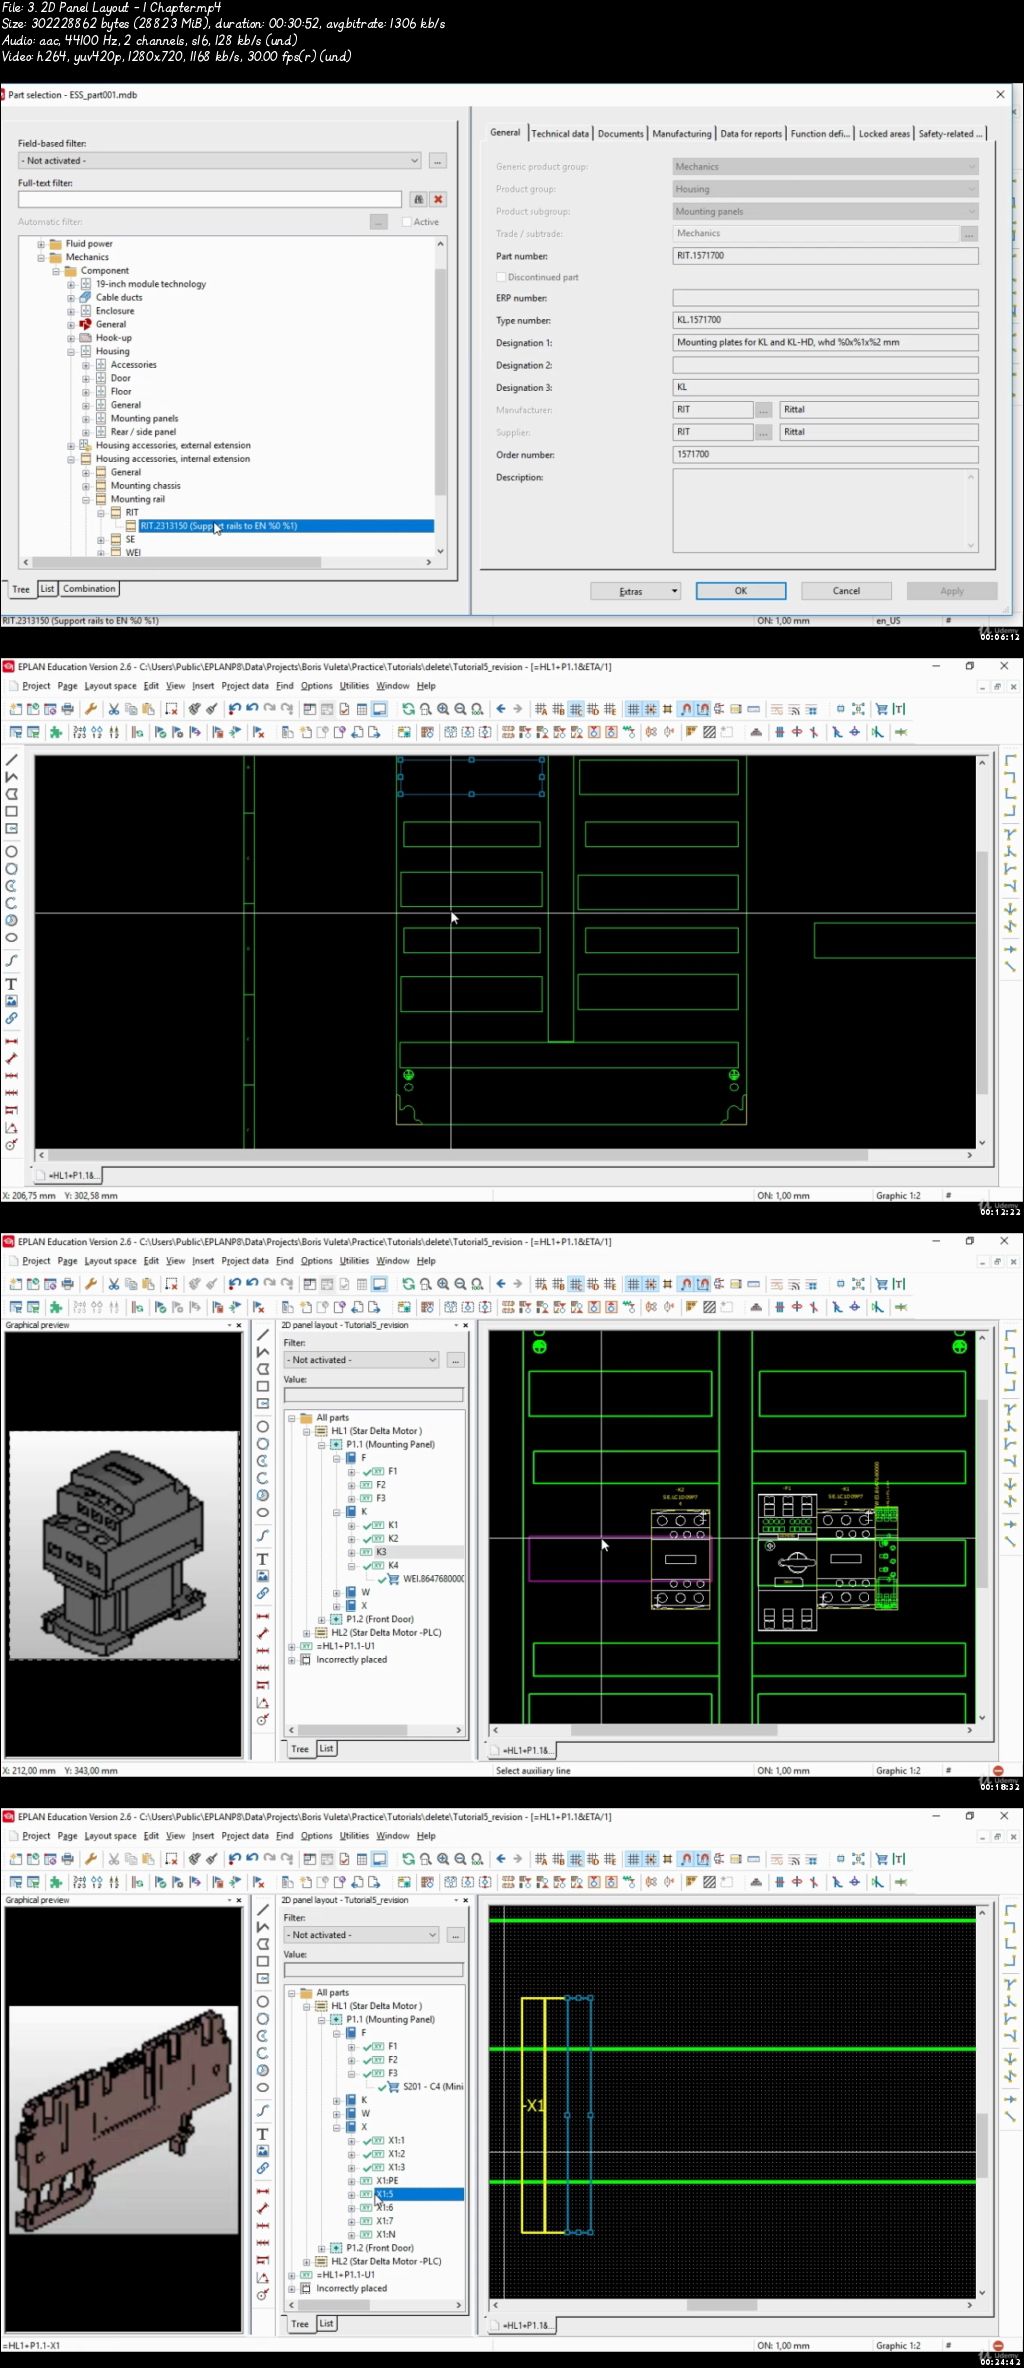This screenshot has width=1024, height=2368.
Task: Click binoculars search icon beside Full-text filter
Action: click(x=419, y=200)
